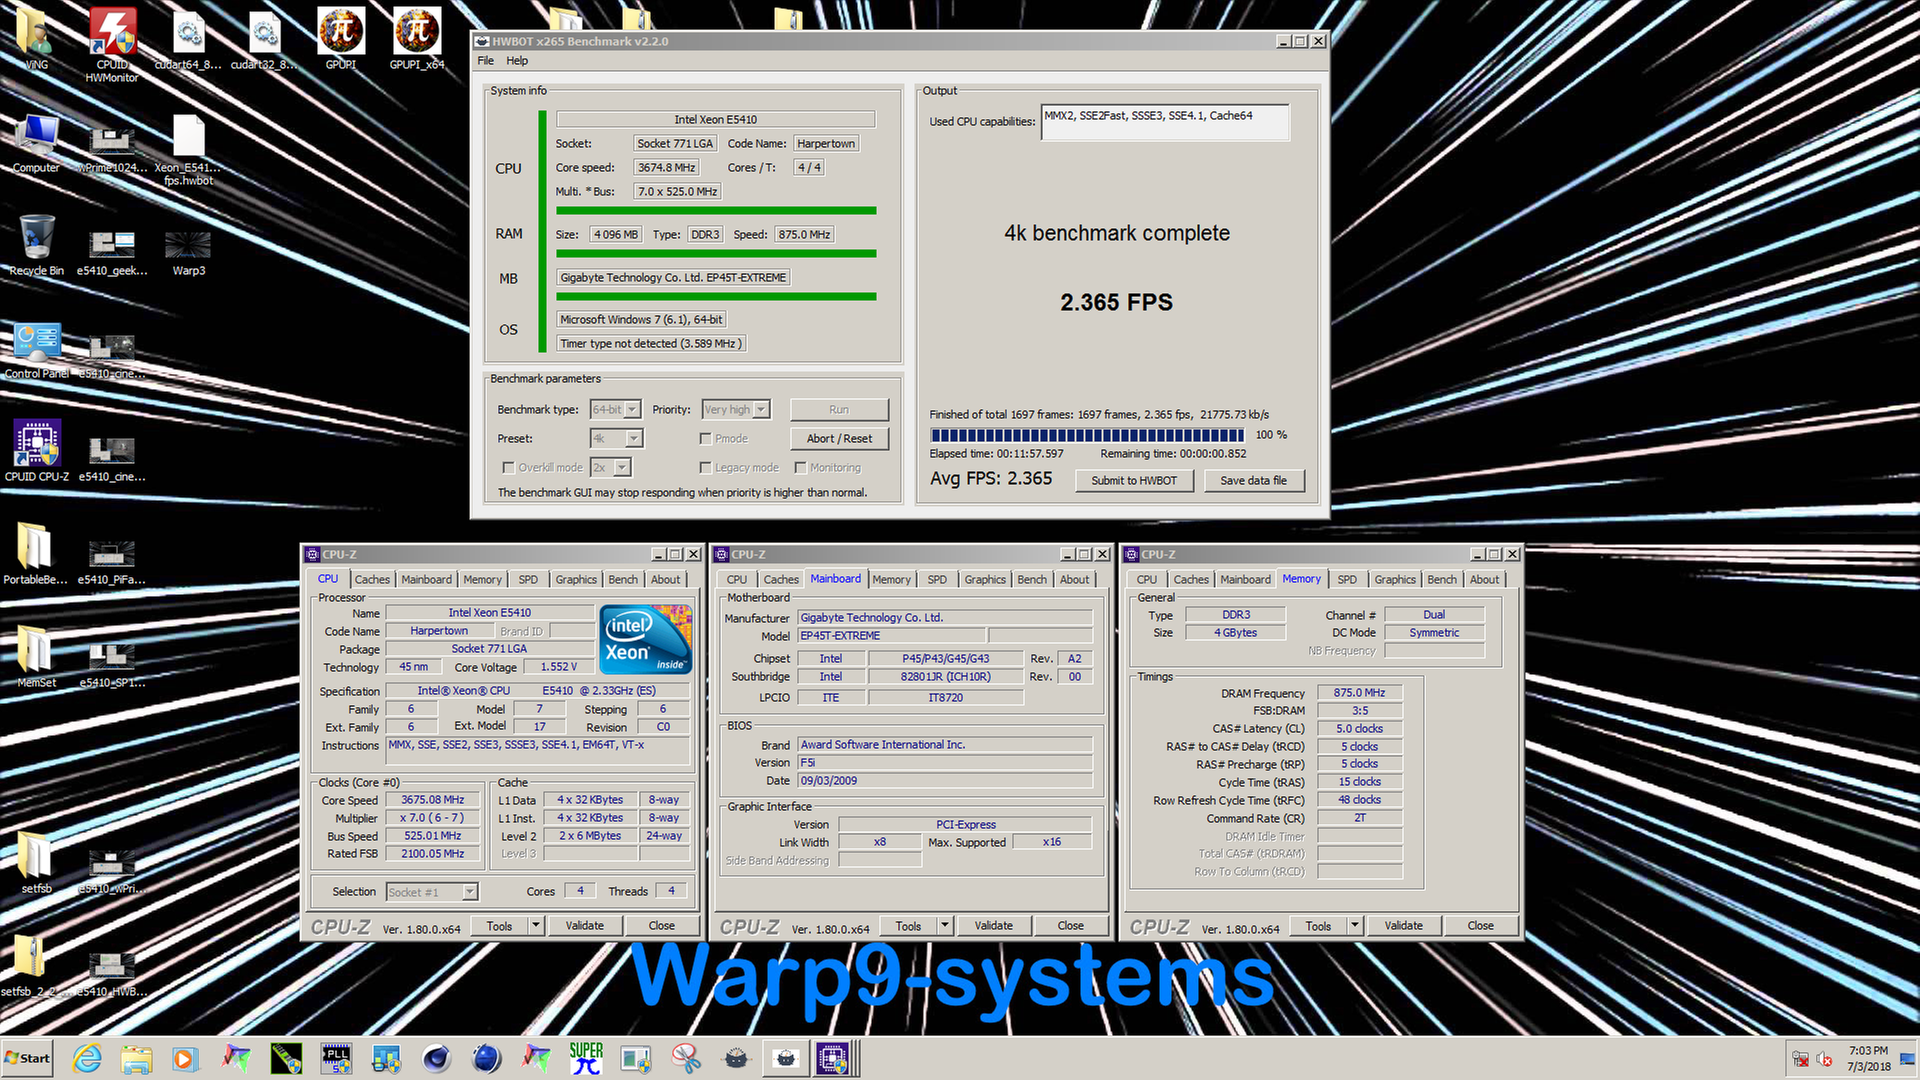This screenshot has width=1920, height=1080.
Task: Open the Priority Very high dropdown
Action: (x=736, y=410)
